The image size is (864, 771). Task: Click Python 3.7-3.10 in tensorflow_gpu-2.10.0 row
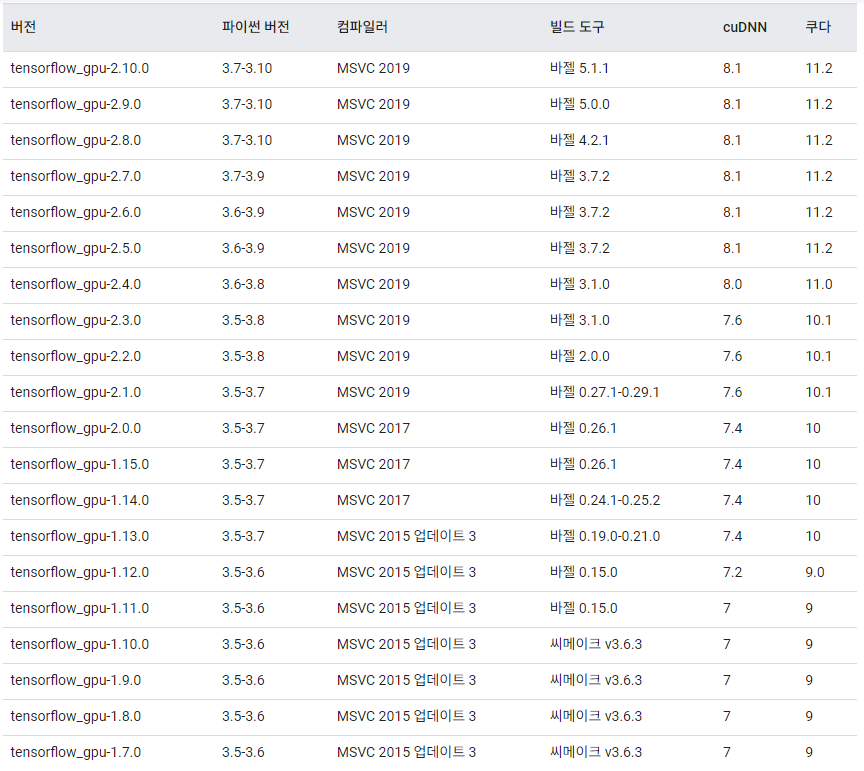(x=247, y=68)
